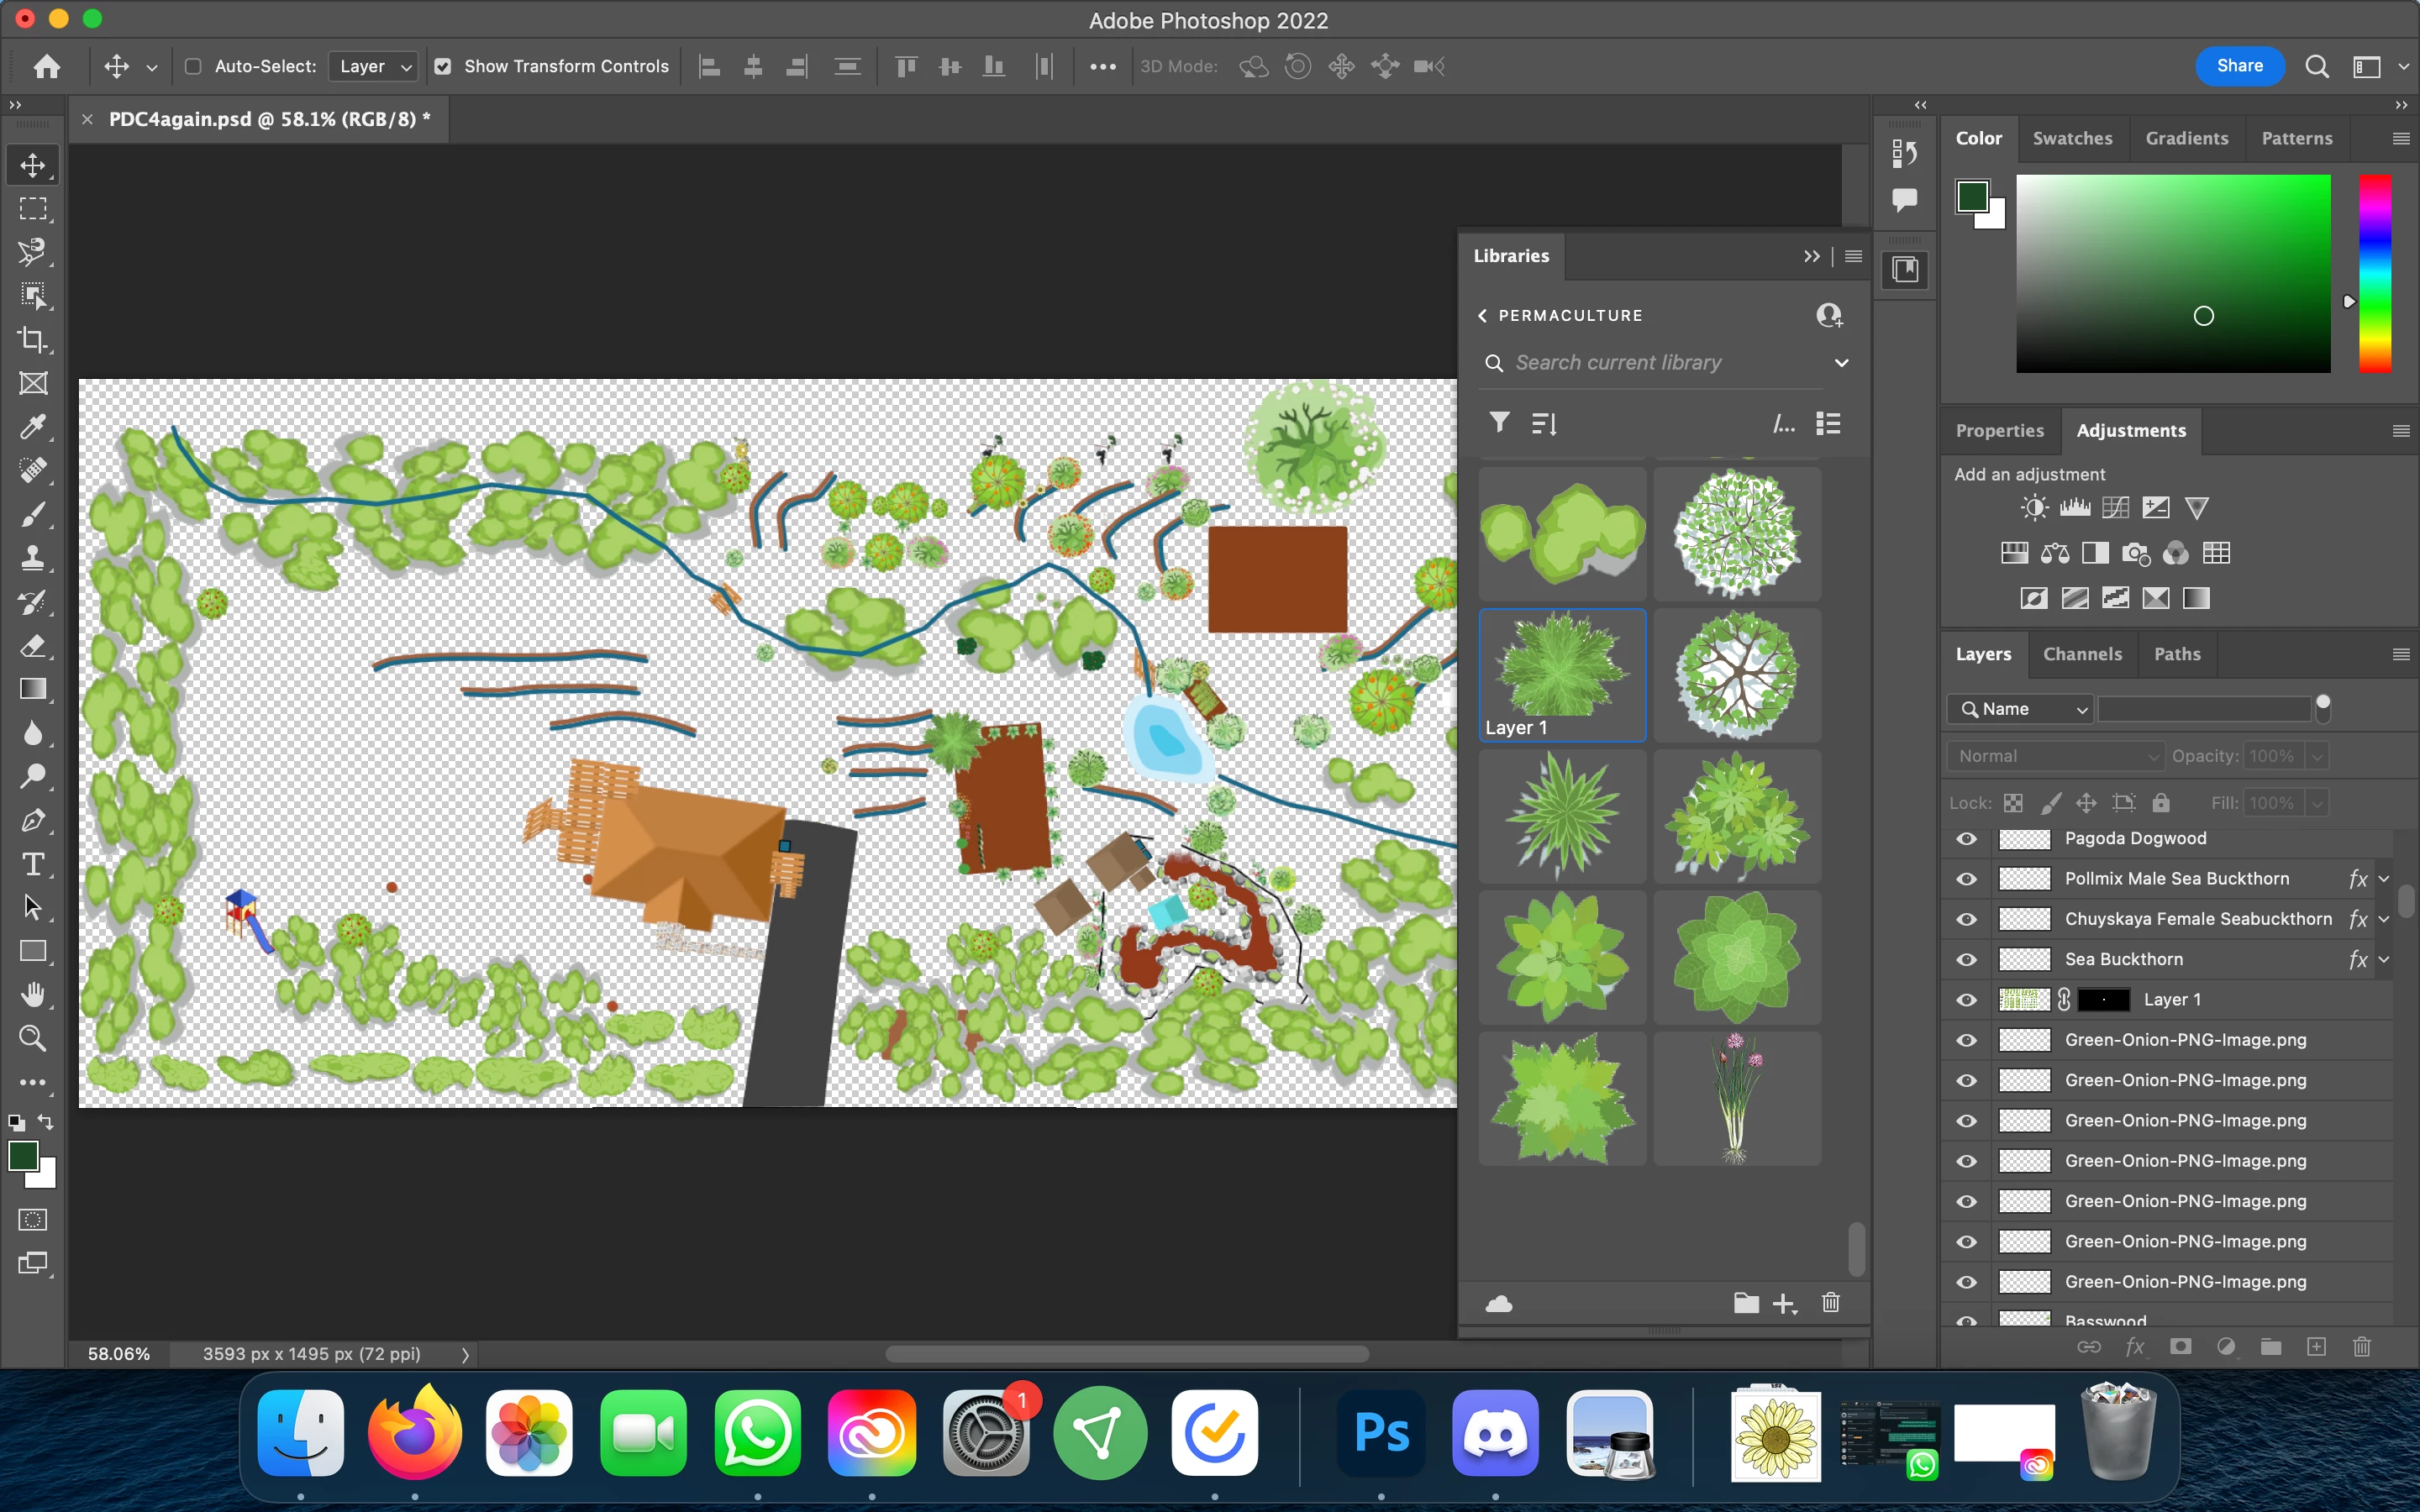Hide the Pagoda Dogwood layer
2420x1512 pixels.
pyautogui.click(x=1966, y=839)
